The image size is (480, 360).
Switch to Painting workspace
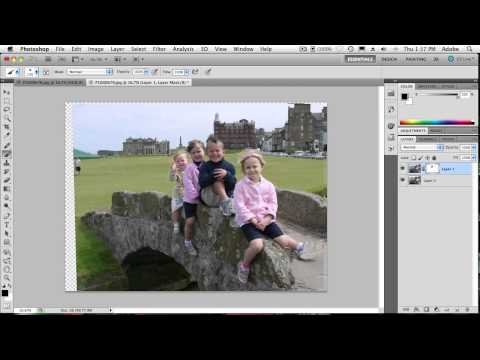(416, 60)
